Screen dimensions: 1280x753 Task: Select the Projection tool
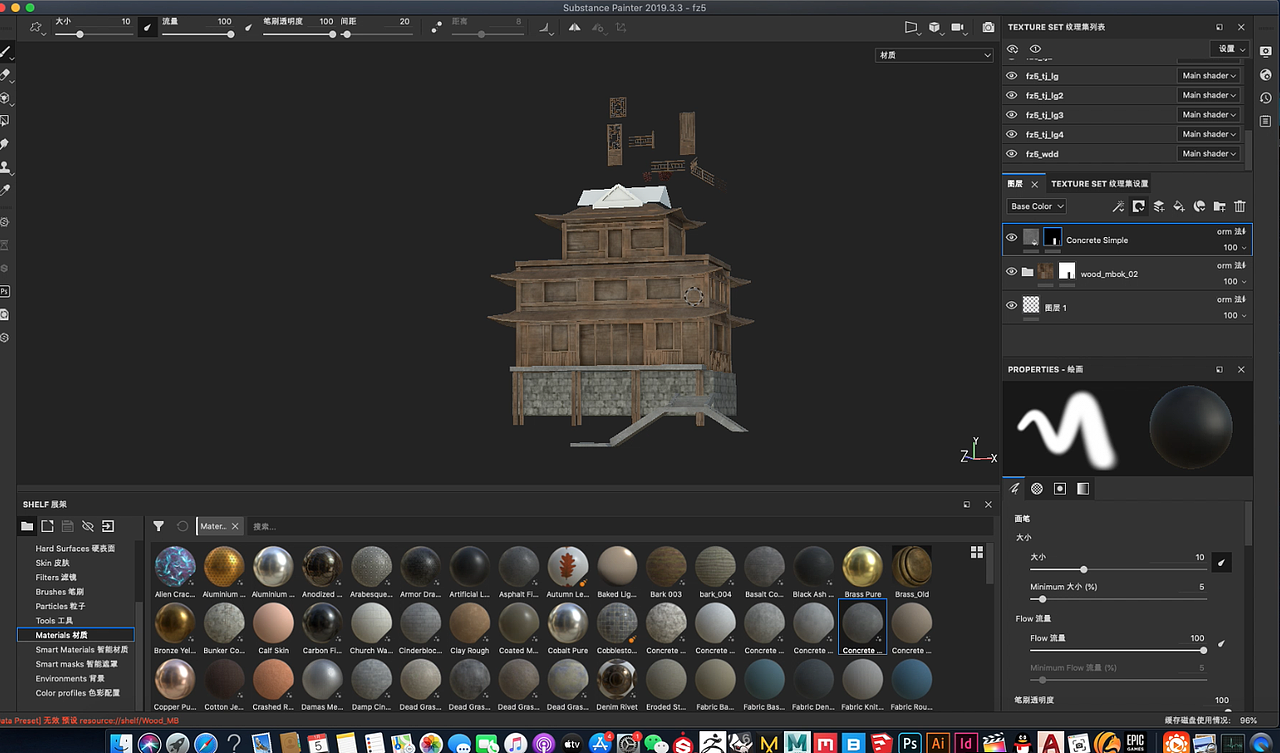pyautogui.click(x=5, y=98)
